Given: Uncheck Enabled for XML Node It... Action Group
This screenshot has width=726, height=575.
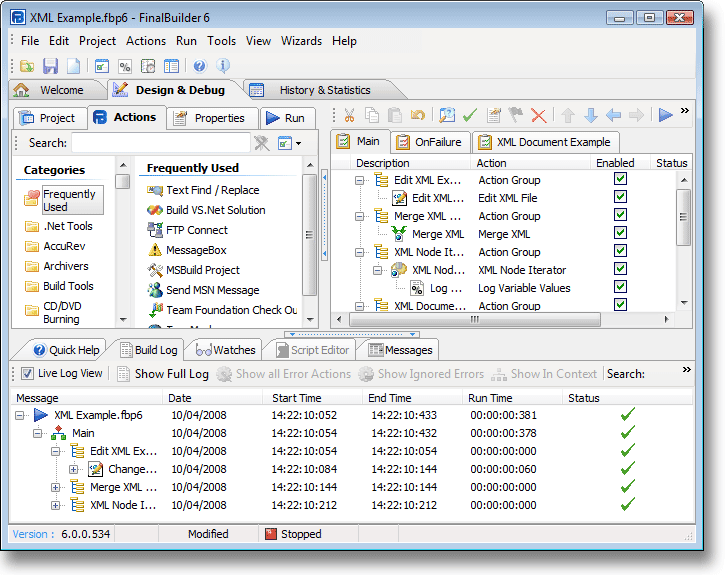Looking at the screenshot, I should [620, 251].
